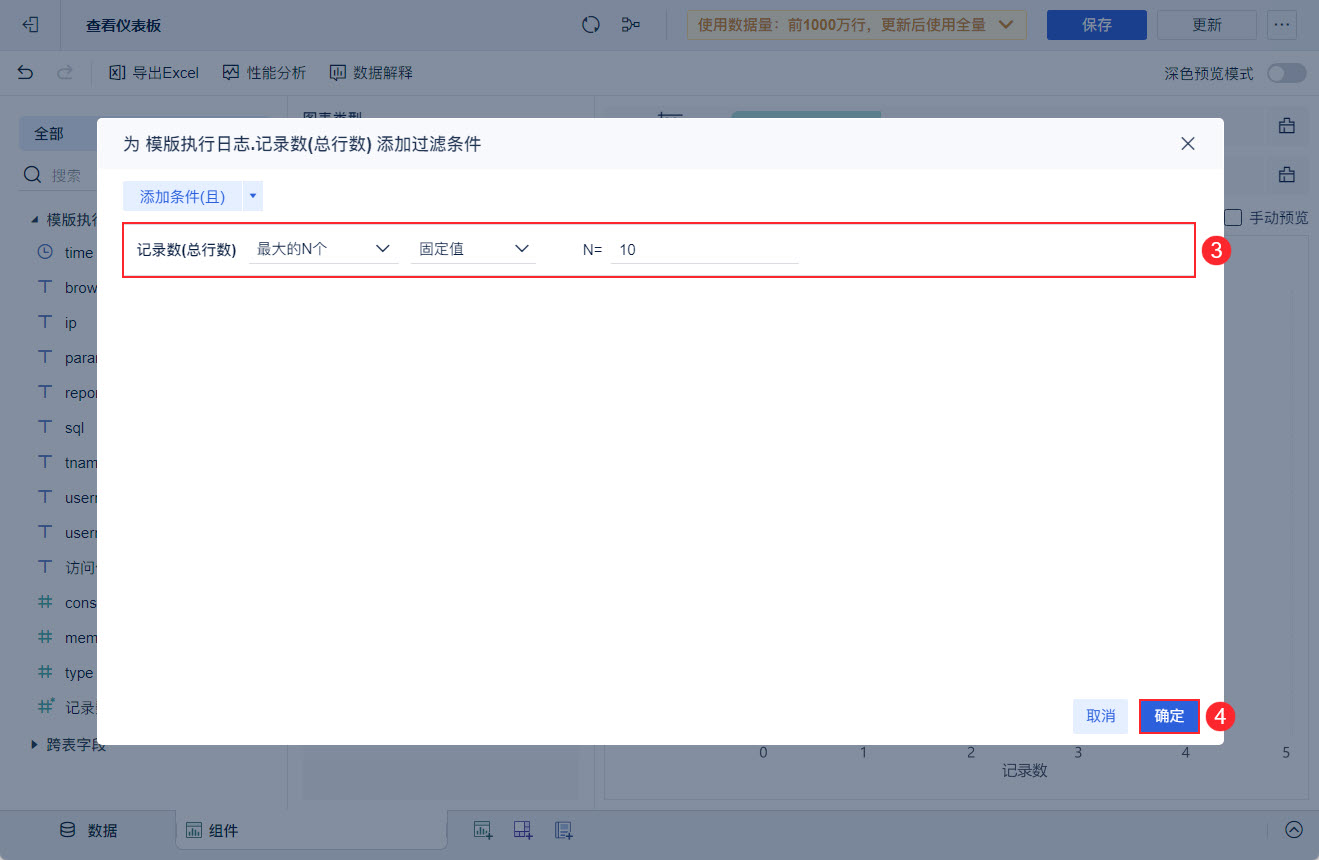Click the 更新 button in header

[x=1207, y=25]
